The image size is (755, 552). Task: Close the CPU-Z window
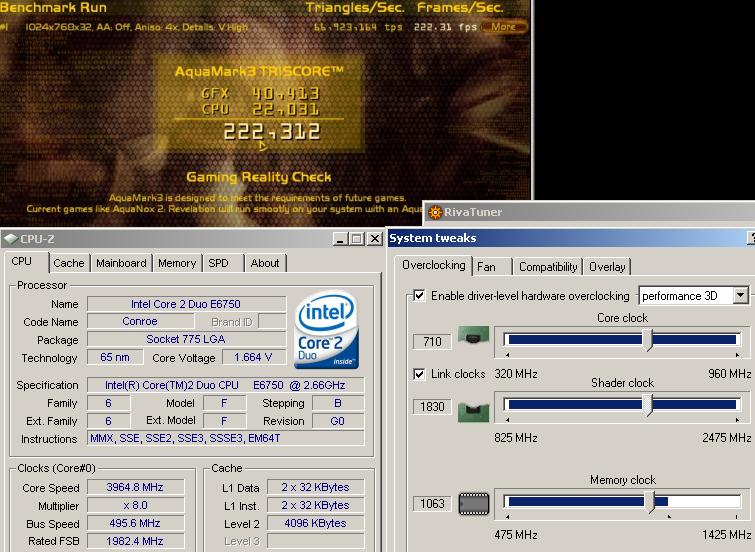tap(375, 238)
